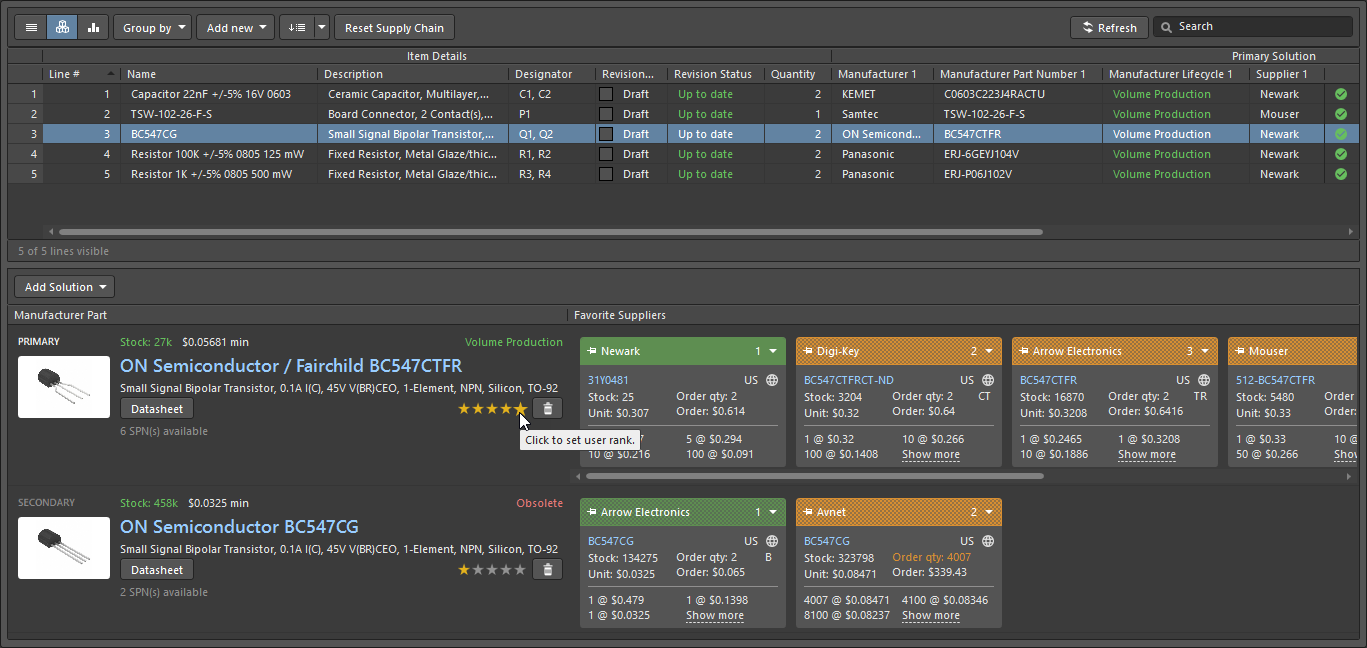Open the Add Solution dropdown
Image resolution: width=1367 pixels, height=648 pixels.
[64, 287]
